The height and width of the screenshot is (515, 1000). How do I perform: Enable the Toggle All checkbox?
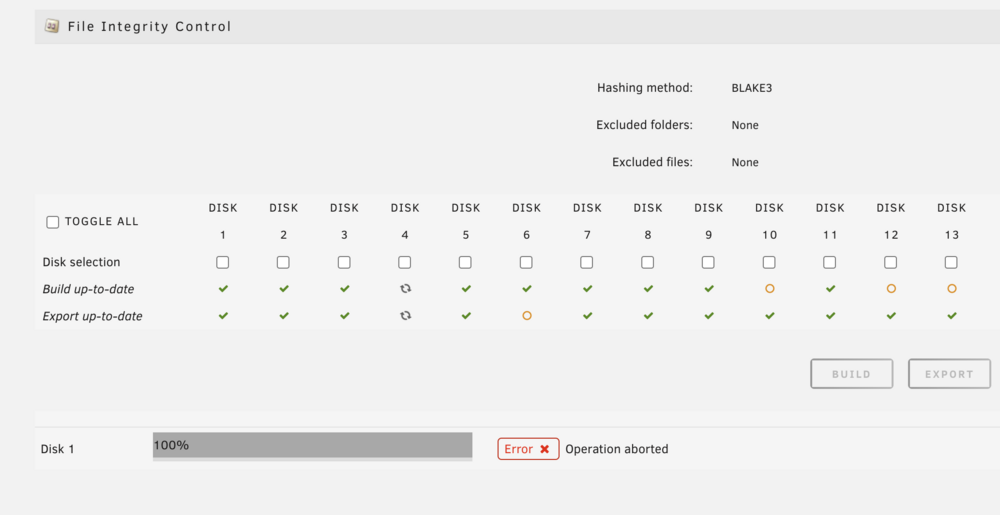53,222
